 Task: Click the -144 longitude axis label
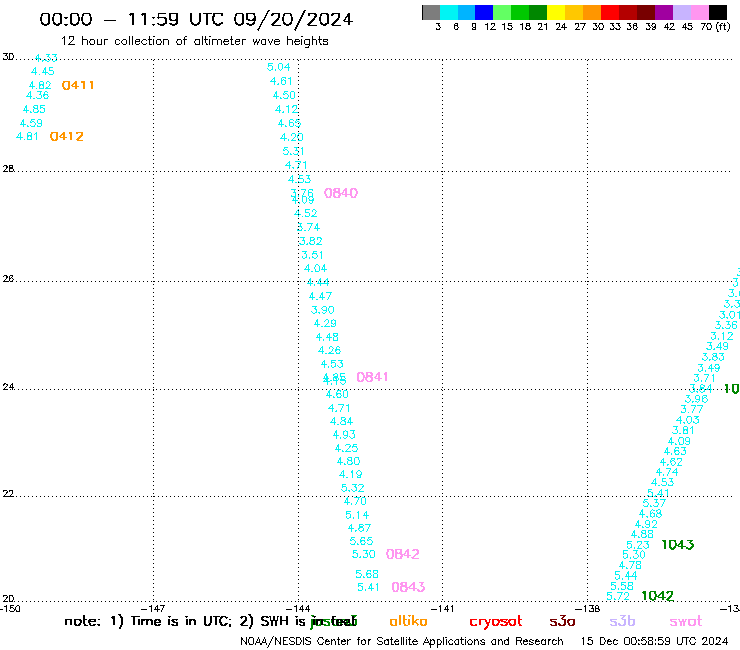298,609
